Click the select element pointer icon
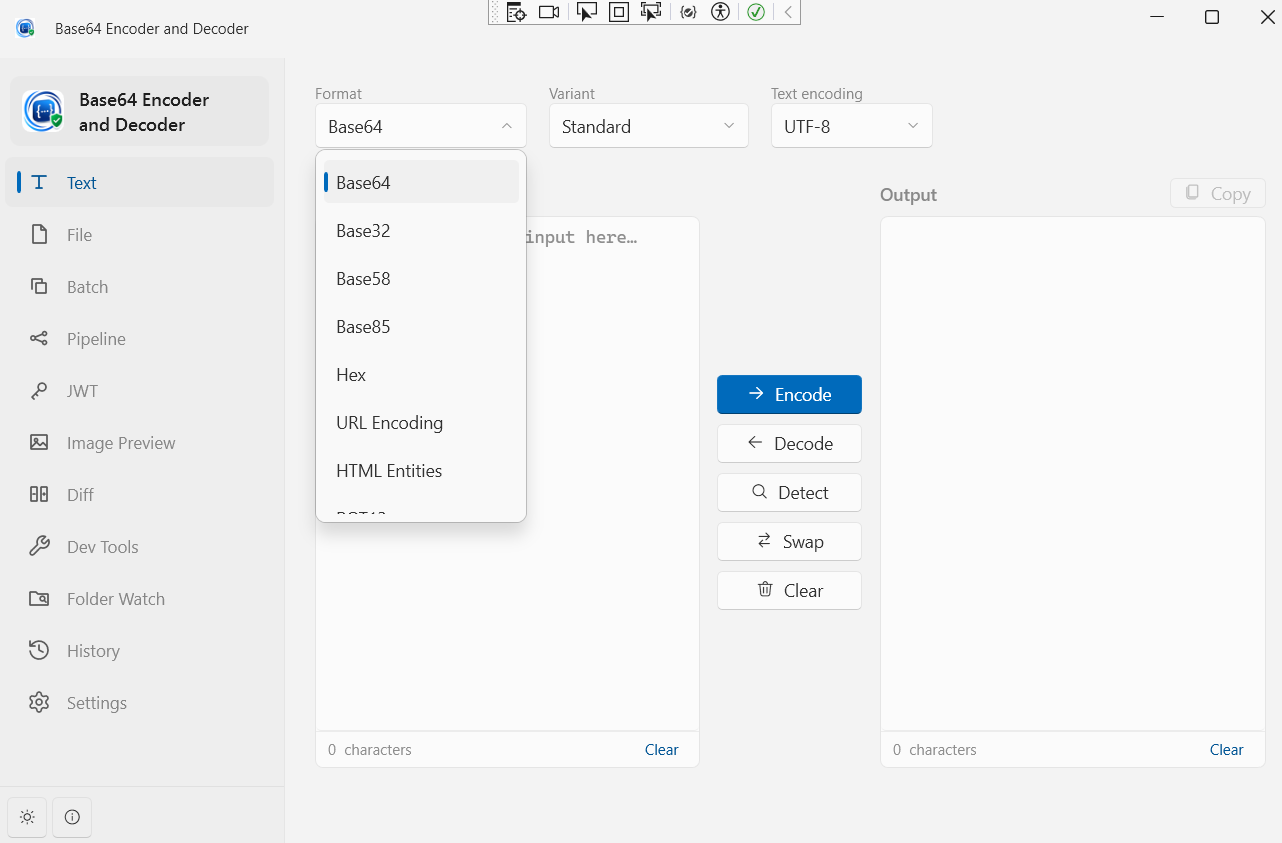The image size is (1282, 843). (587, 12)
